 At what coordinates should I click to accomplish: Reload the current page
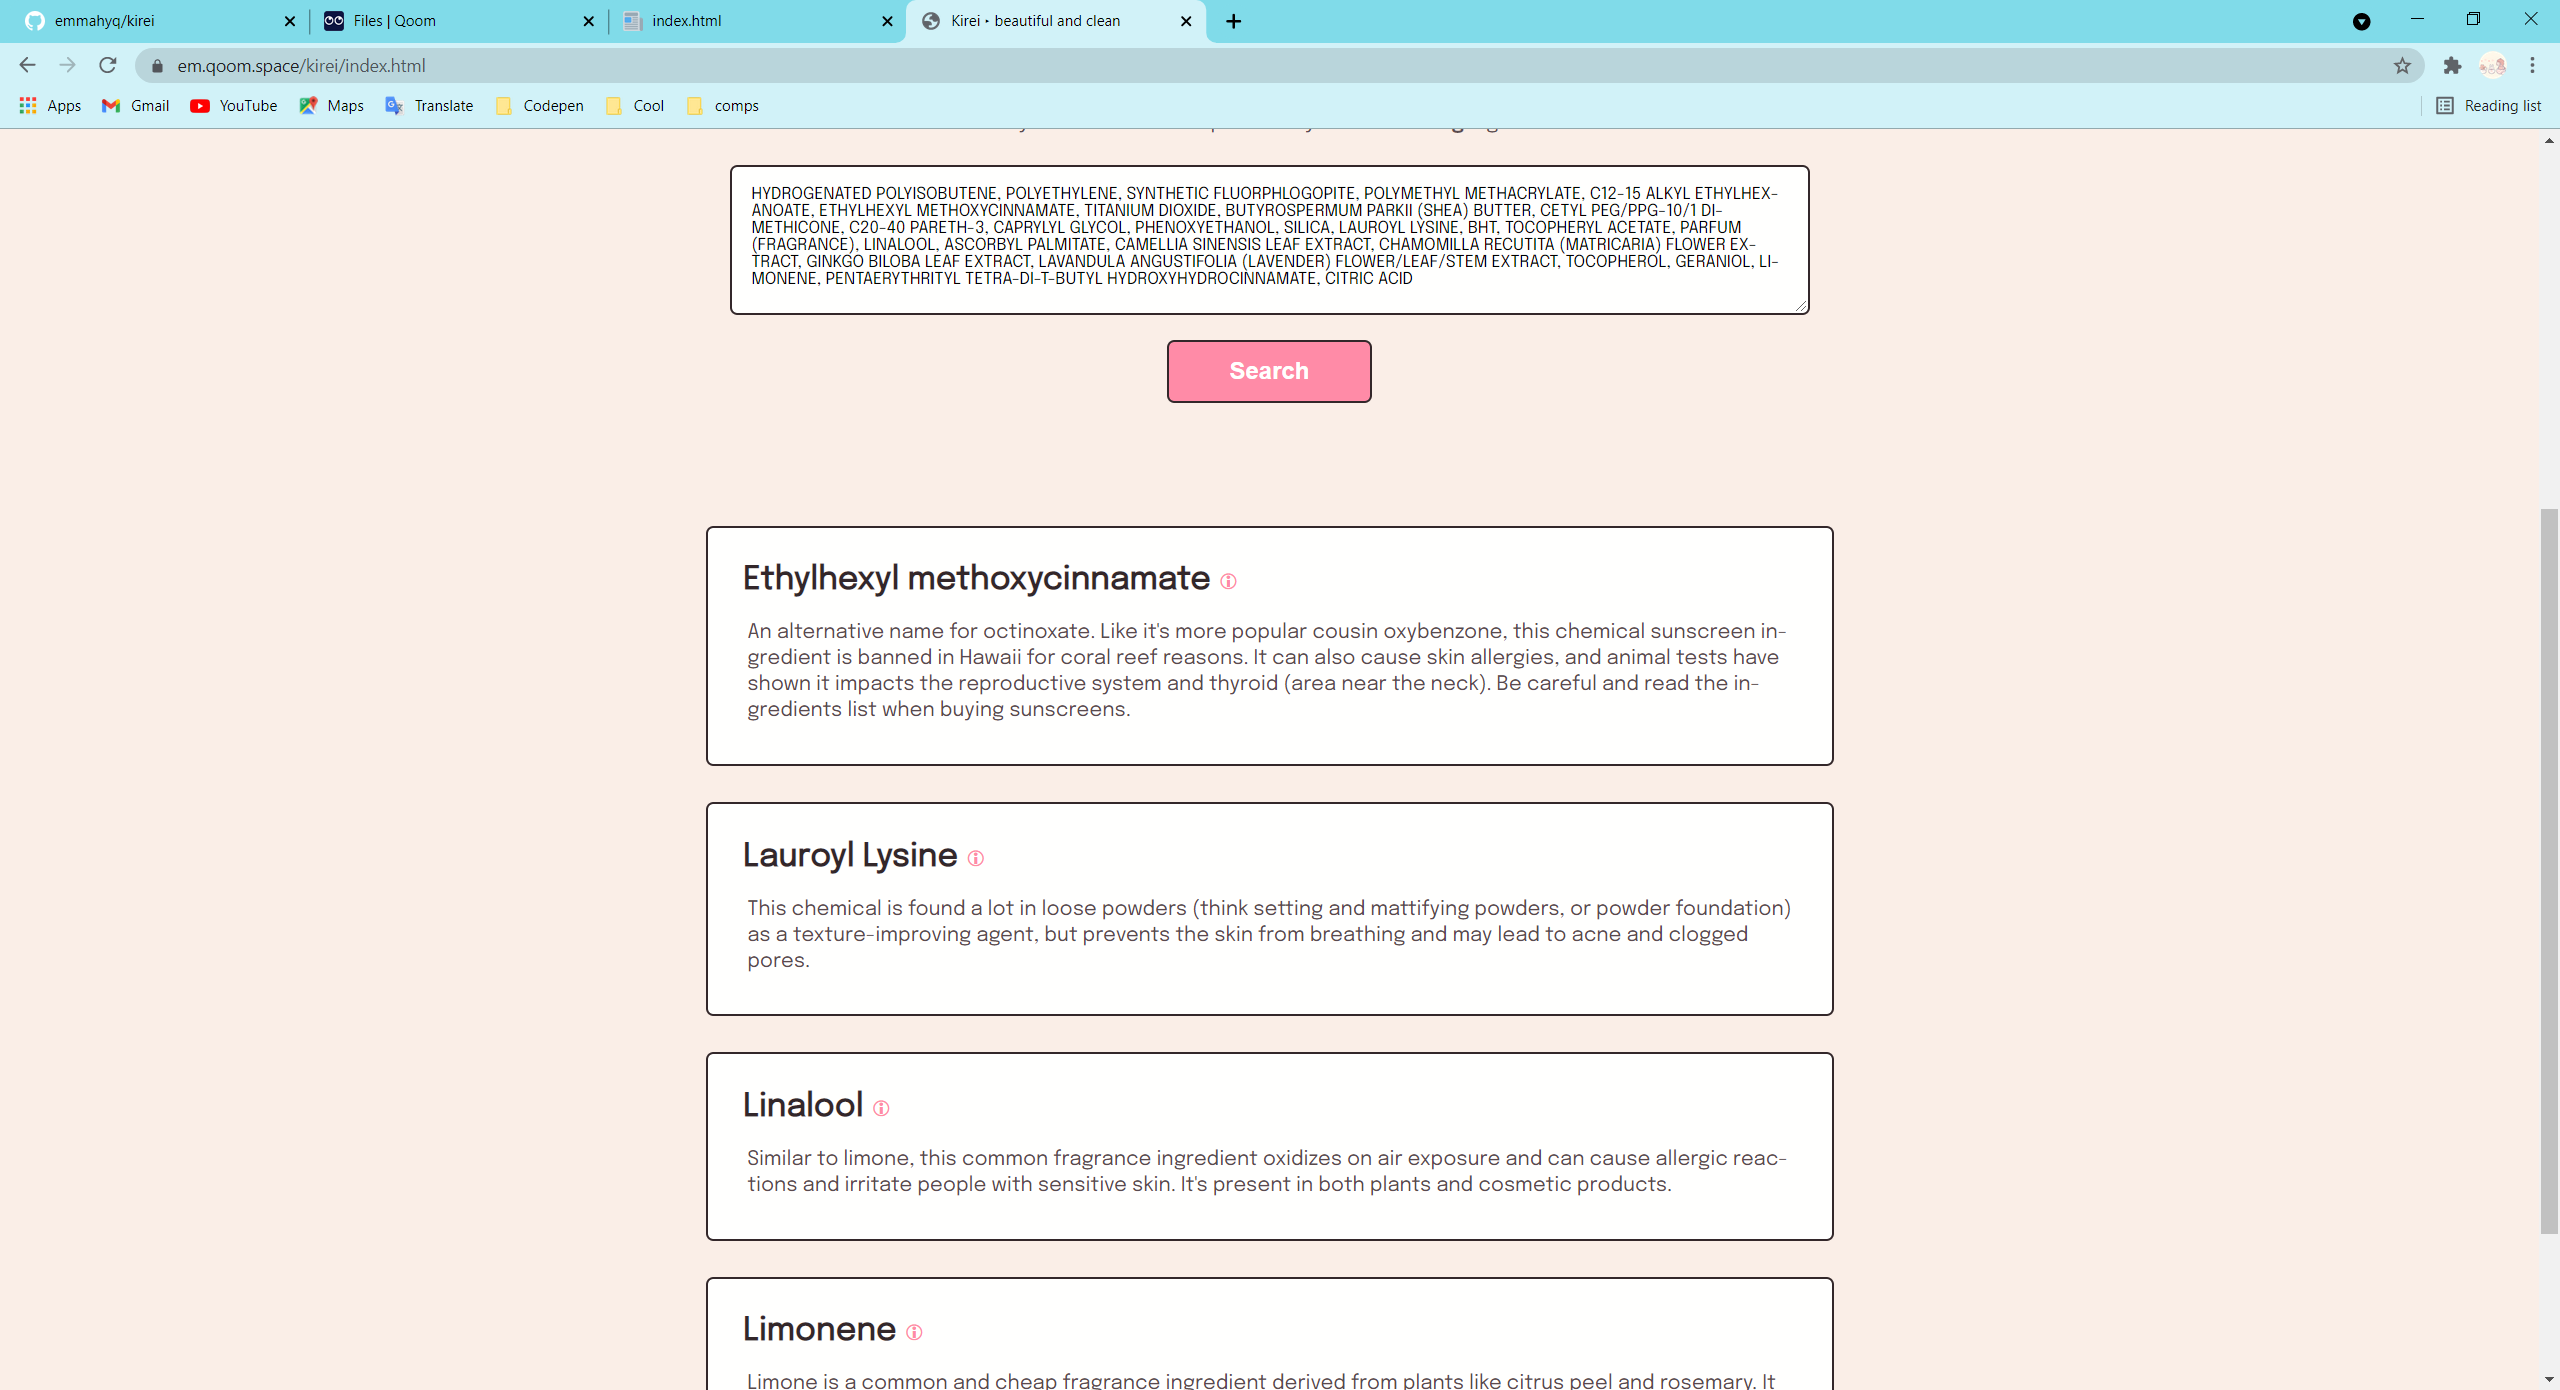pos(108,66)
